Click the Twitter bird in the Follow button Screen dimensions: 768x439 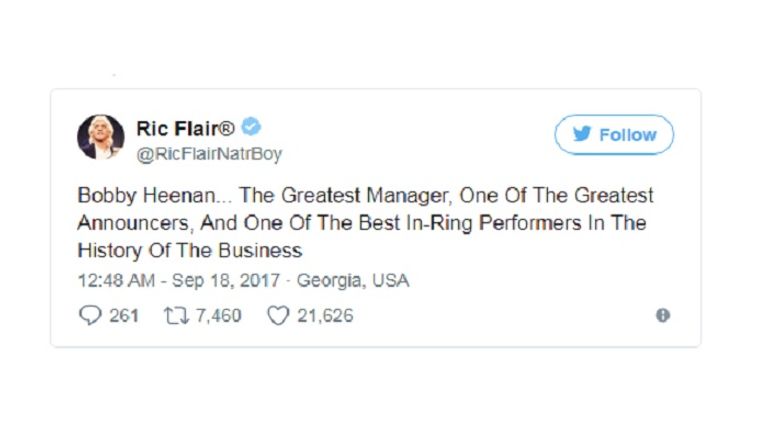(x=581, y=135)
